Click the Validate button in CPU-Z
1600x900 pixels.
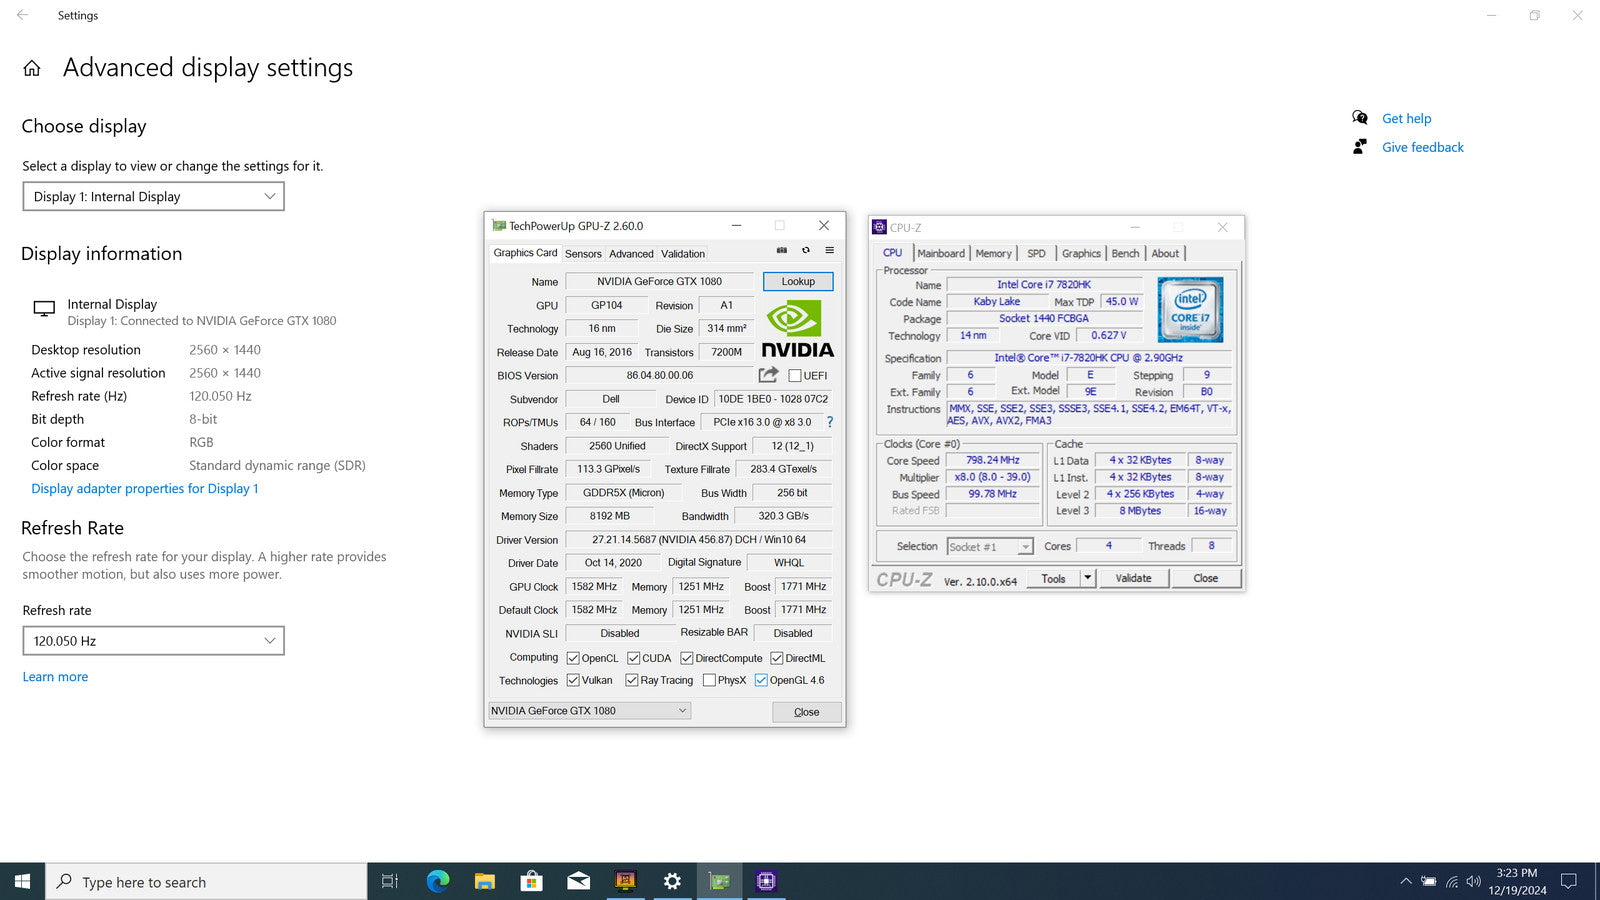[1133, 578]
